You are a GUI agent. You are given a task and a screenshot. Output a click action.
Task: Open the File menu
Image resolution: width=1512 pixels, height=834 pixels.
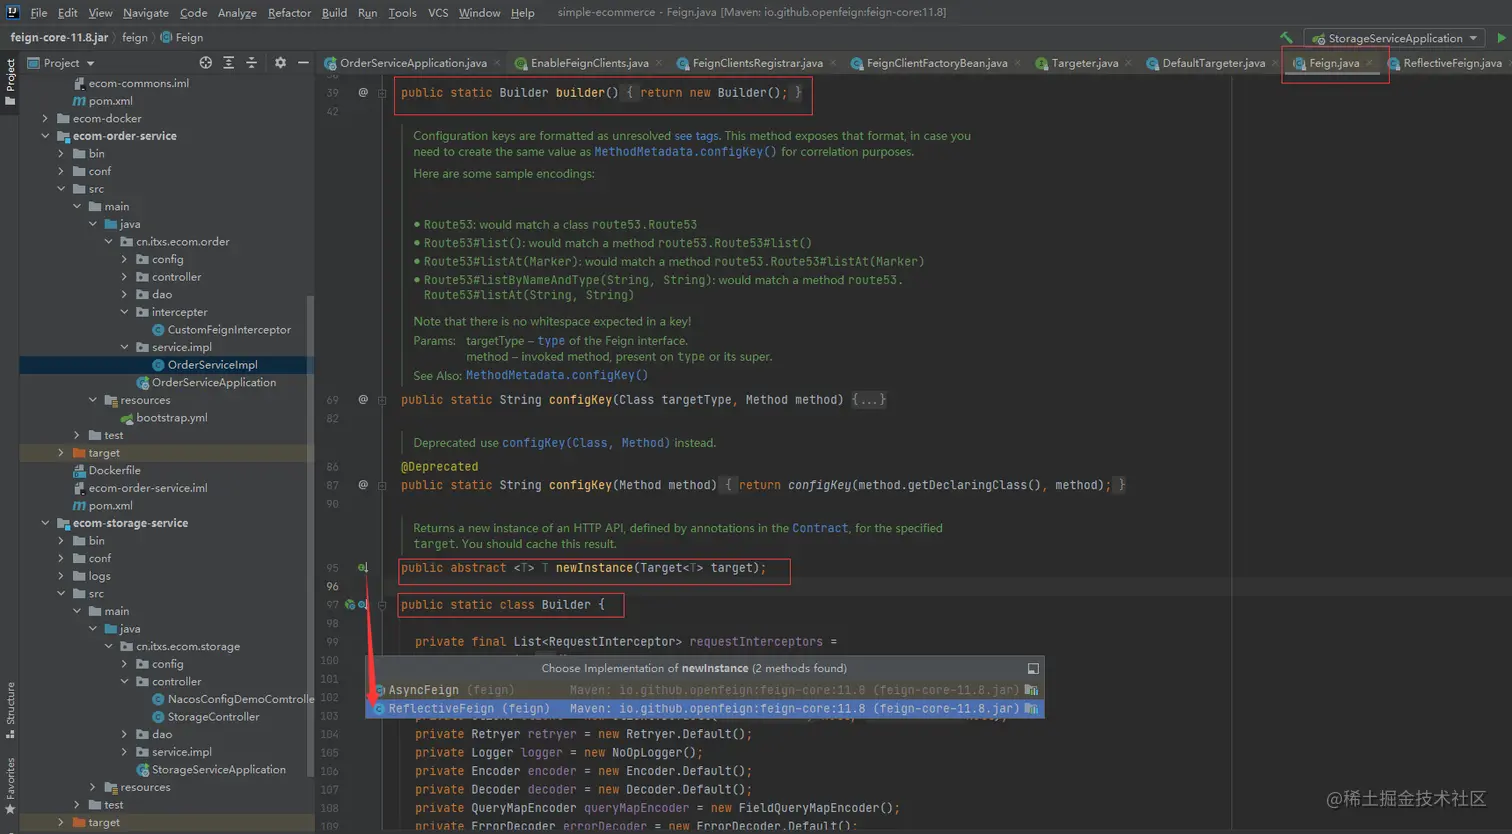pyautogui.click(x=39, y=12)
